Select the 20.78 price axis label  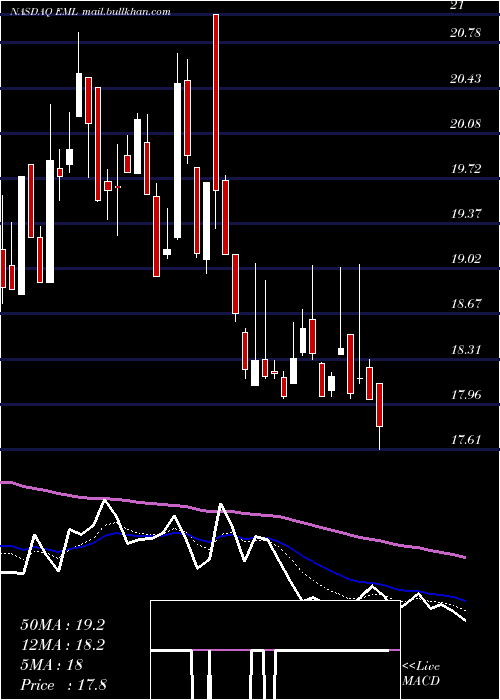tap(466, 32)
